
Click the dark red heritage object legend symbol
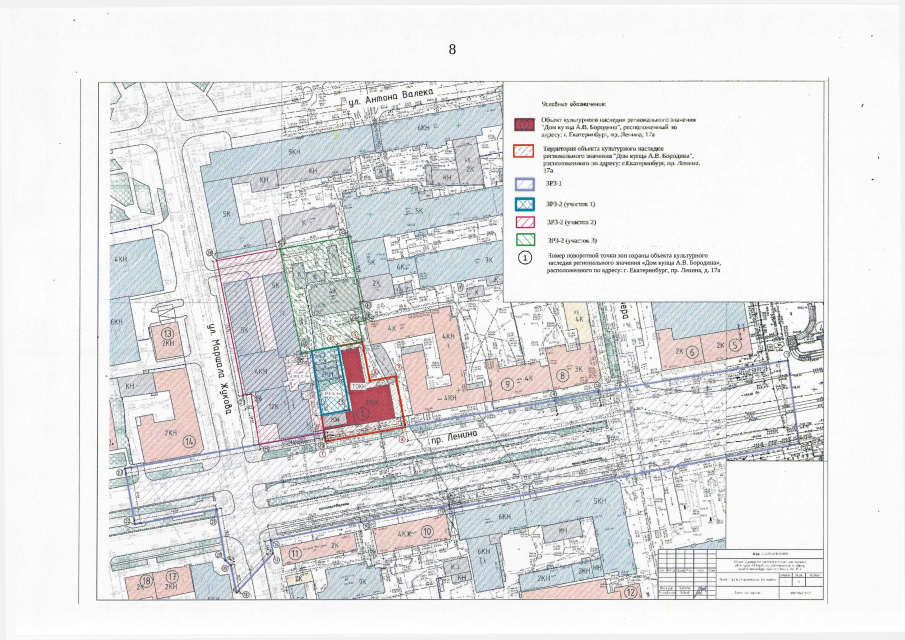point(523,124)
